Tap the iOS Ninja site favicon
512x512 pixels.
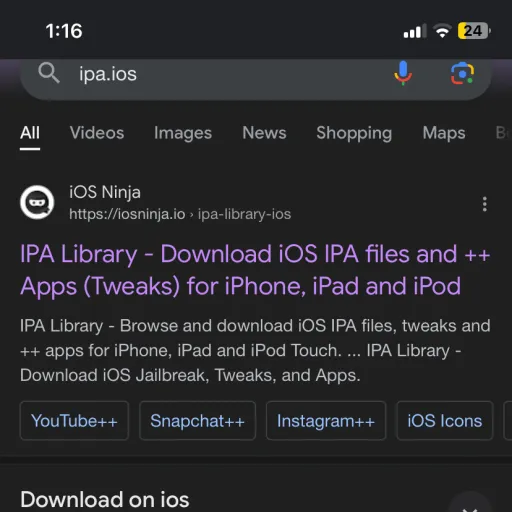point(37,202)
